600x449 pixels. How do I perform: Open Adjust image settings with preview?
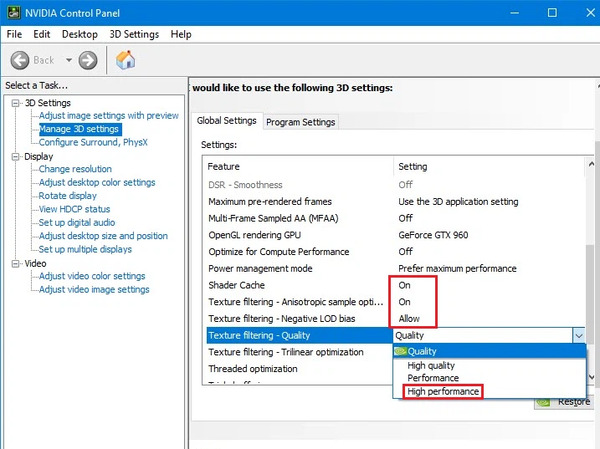click(109, 116)
